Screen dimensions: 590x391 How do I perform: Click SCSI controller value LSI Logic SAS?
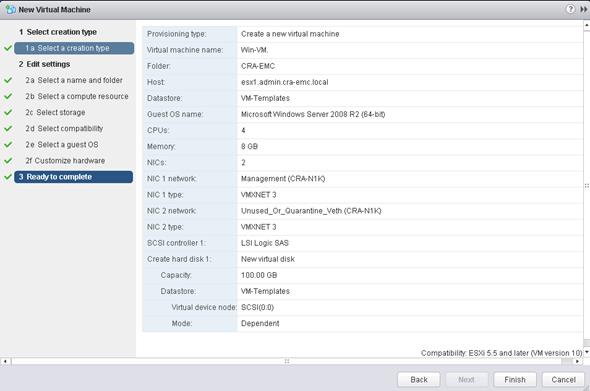coord(265,243)
